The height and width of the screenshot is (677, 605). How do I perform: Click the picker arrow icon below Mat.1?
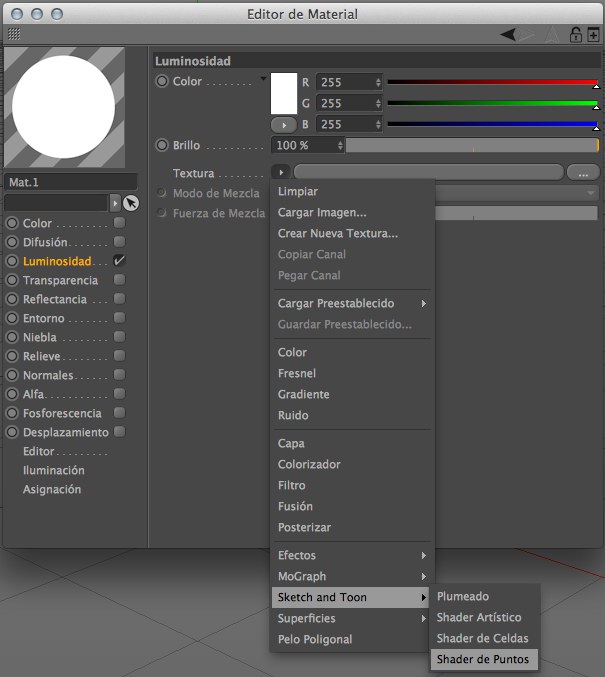(131, 203)
